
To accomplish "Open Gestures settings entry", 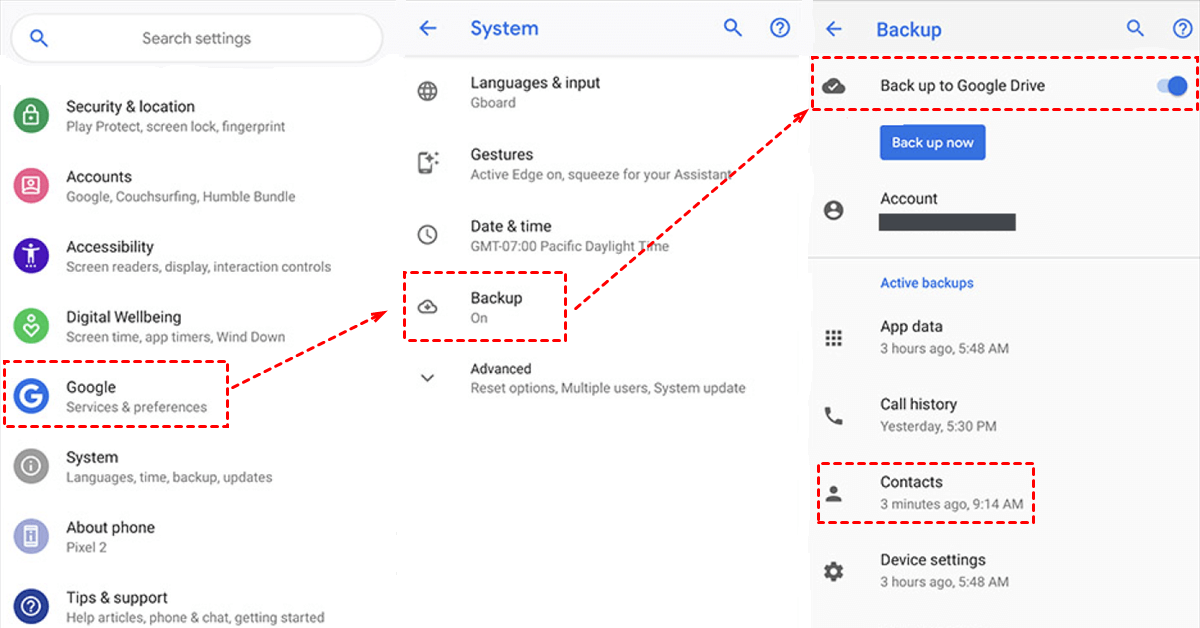I will click(501, 164).
